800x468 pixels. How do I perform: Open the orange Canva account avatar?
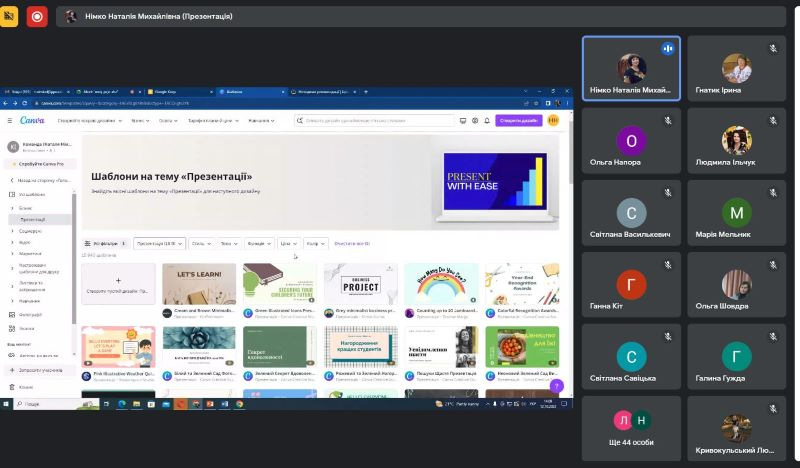coord(553,120)
